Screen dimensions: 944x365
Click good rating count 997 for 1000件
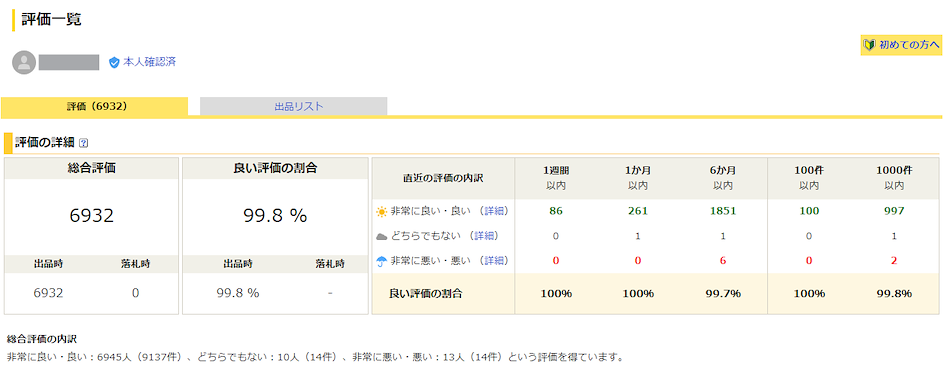point(894,211)
